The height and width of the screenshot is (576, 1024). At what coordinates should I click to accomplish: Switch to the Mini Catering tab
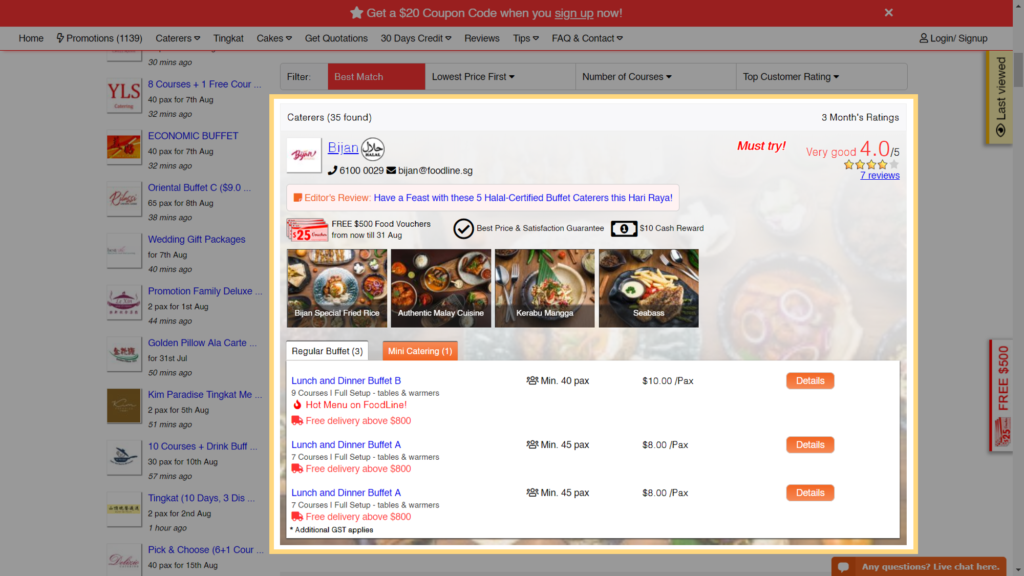(x=420, y=351)
